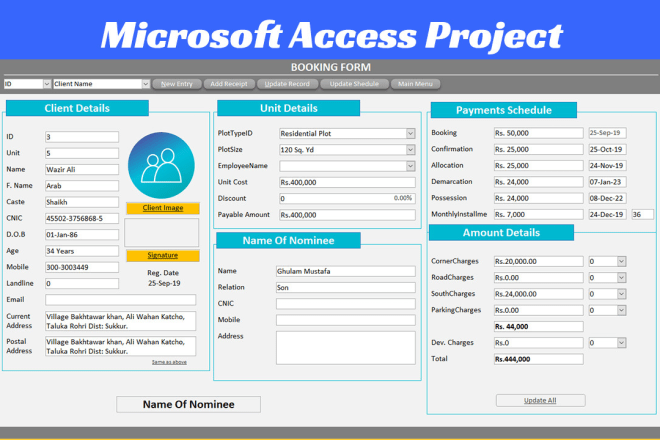This screenshot has height=440, width=660.
Task: Click the Name field Wazir Ali
Action: (82, 170)
